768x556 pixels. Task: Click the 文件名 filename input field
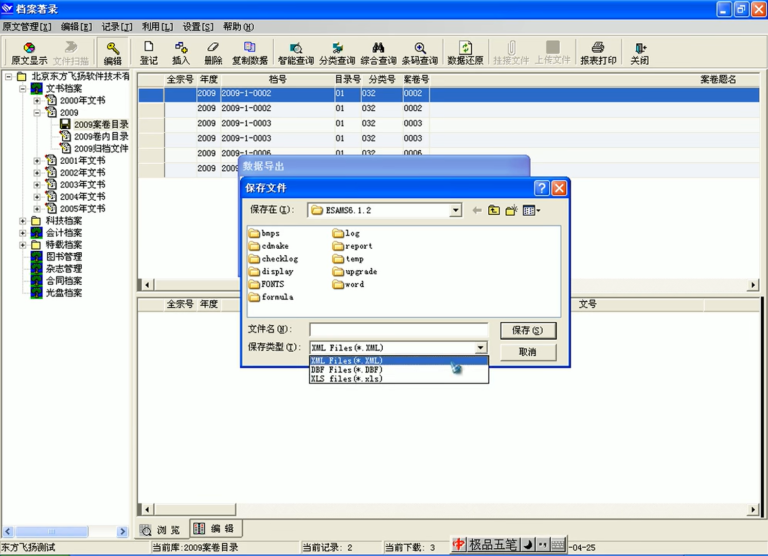click(x=399, y=330)
